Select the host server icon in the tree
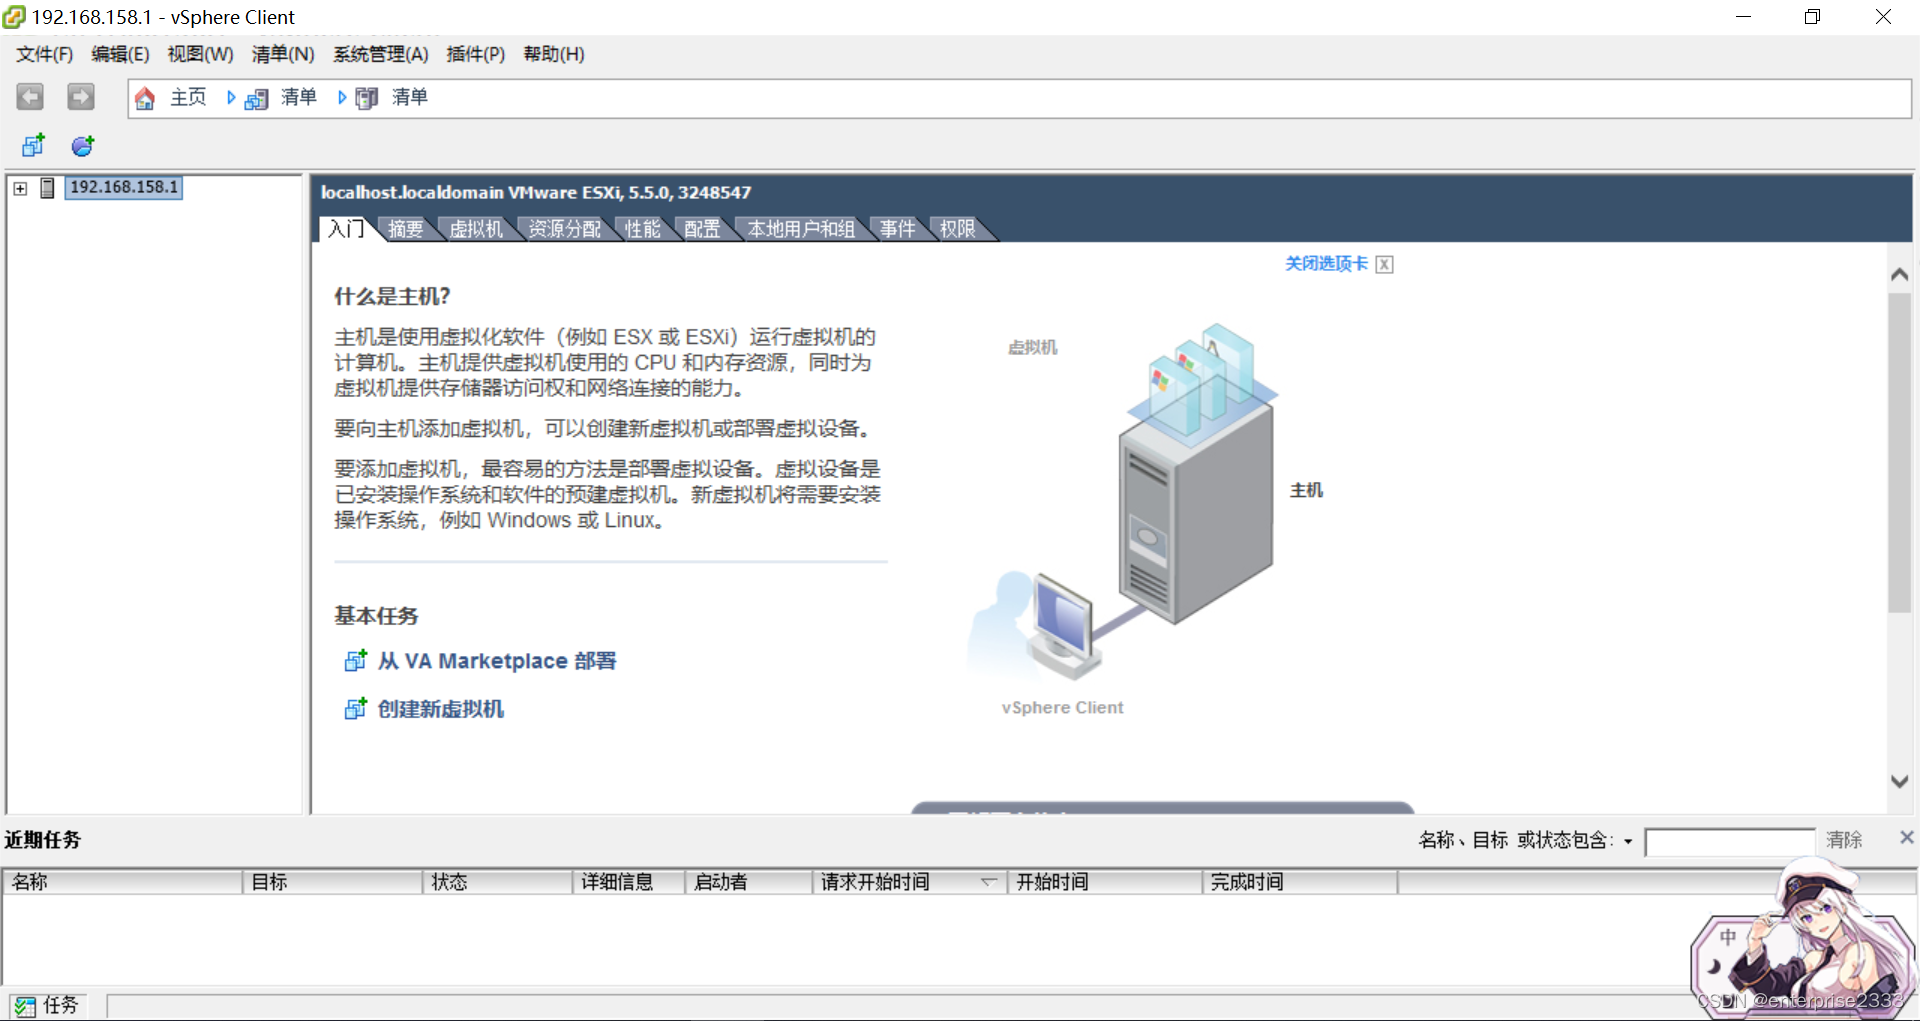The image size is (1920, 1021). (x=47, y=188)
